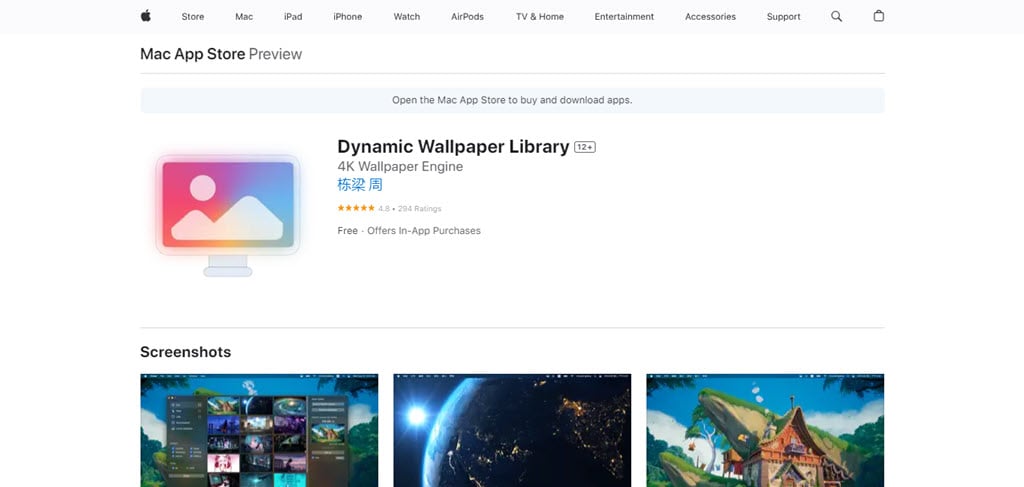Viewport: 1024px width, 487px height.
Task: Click the 12+ age rating badge
Action: click(584, 148)
